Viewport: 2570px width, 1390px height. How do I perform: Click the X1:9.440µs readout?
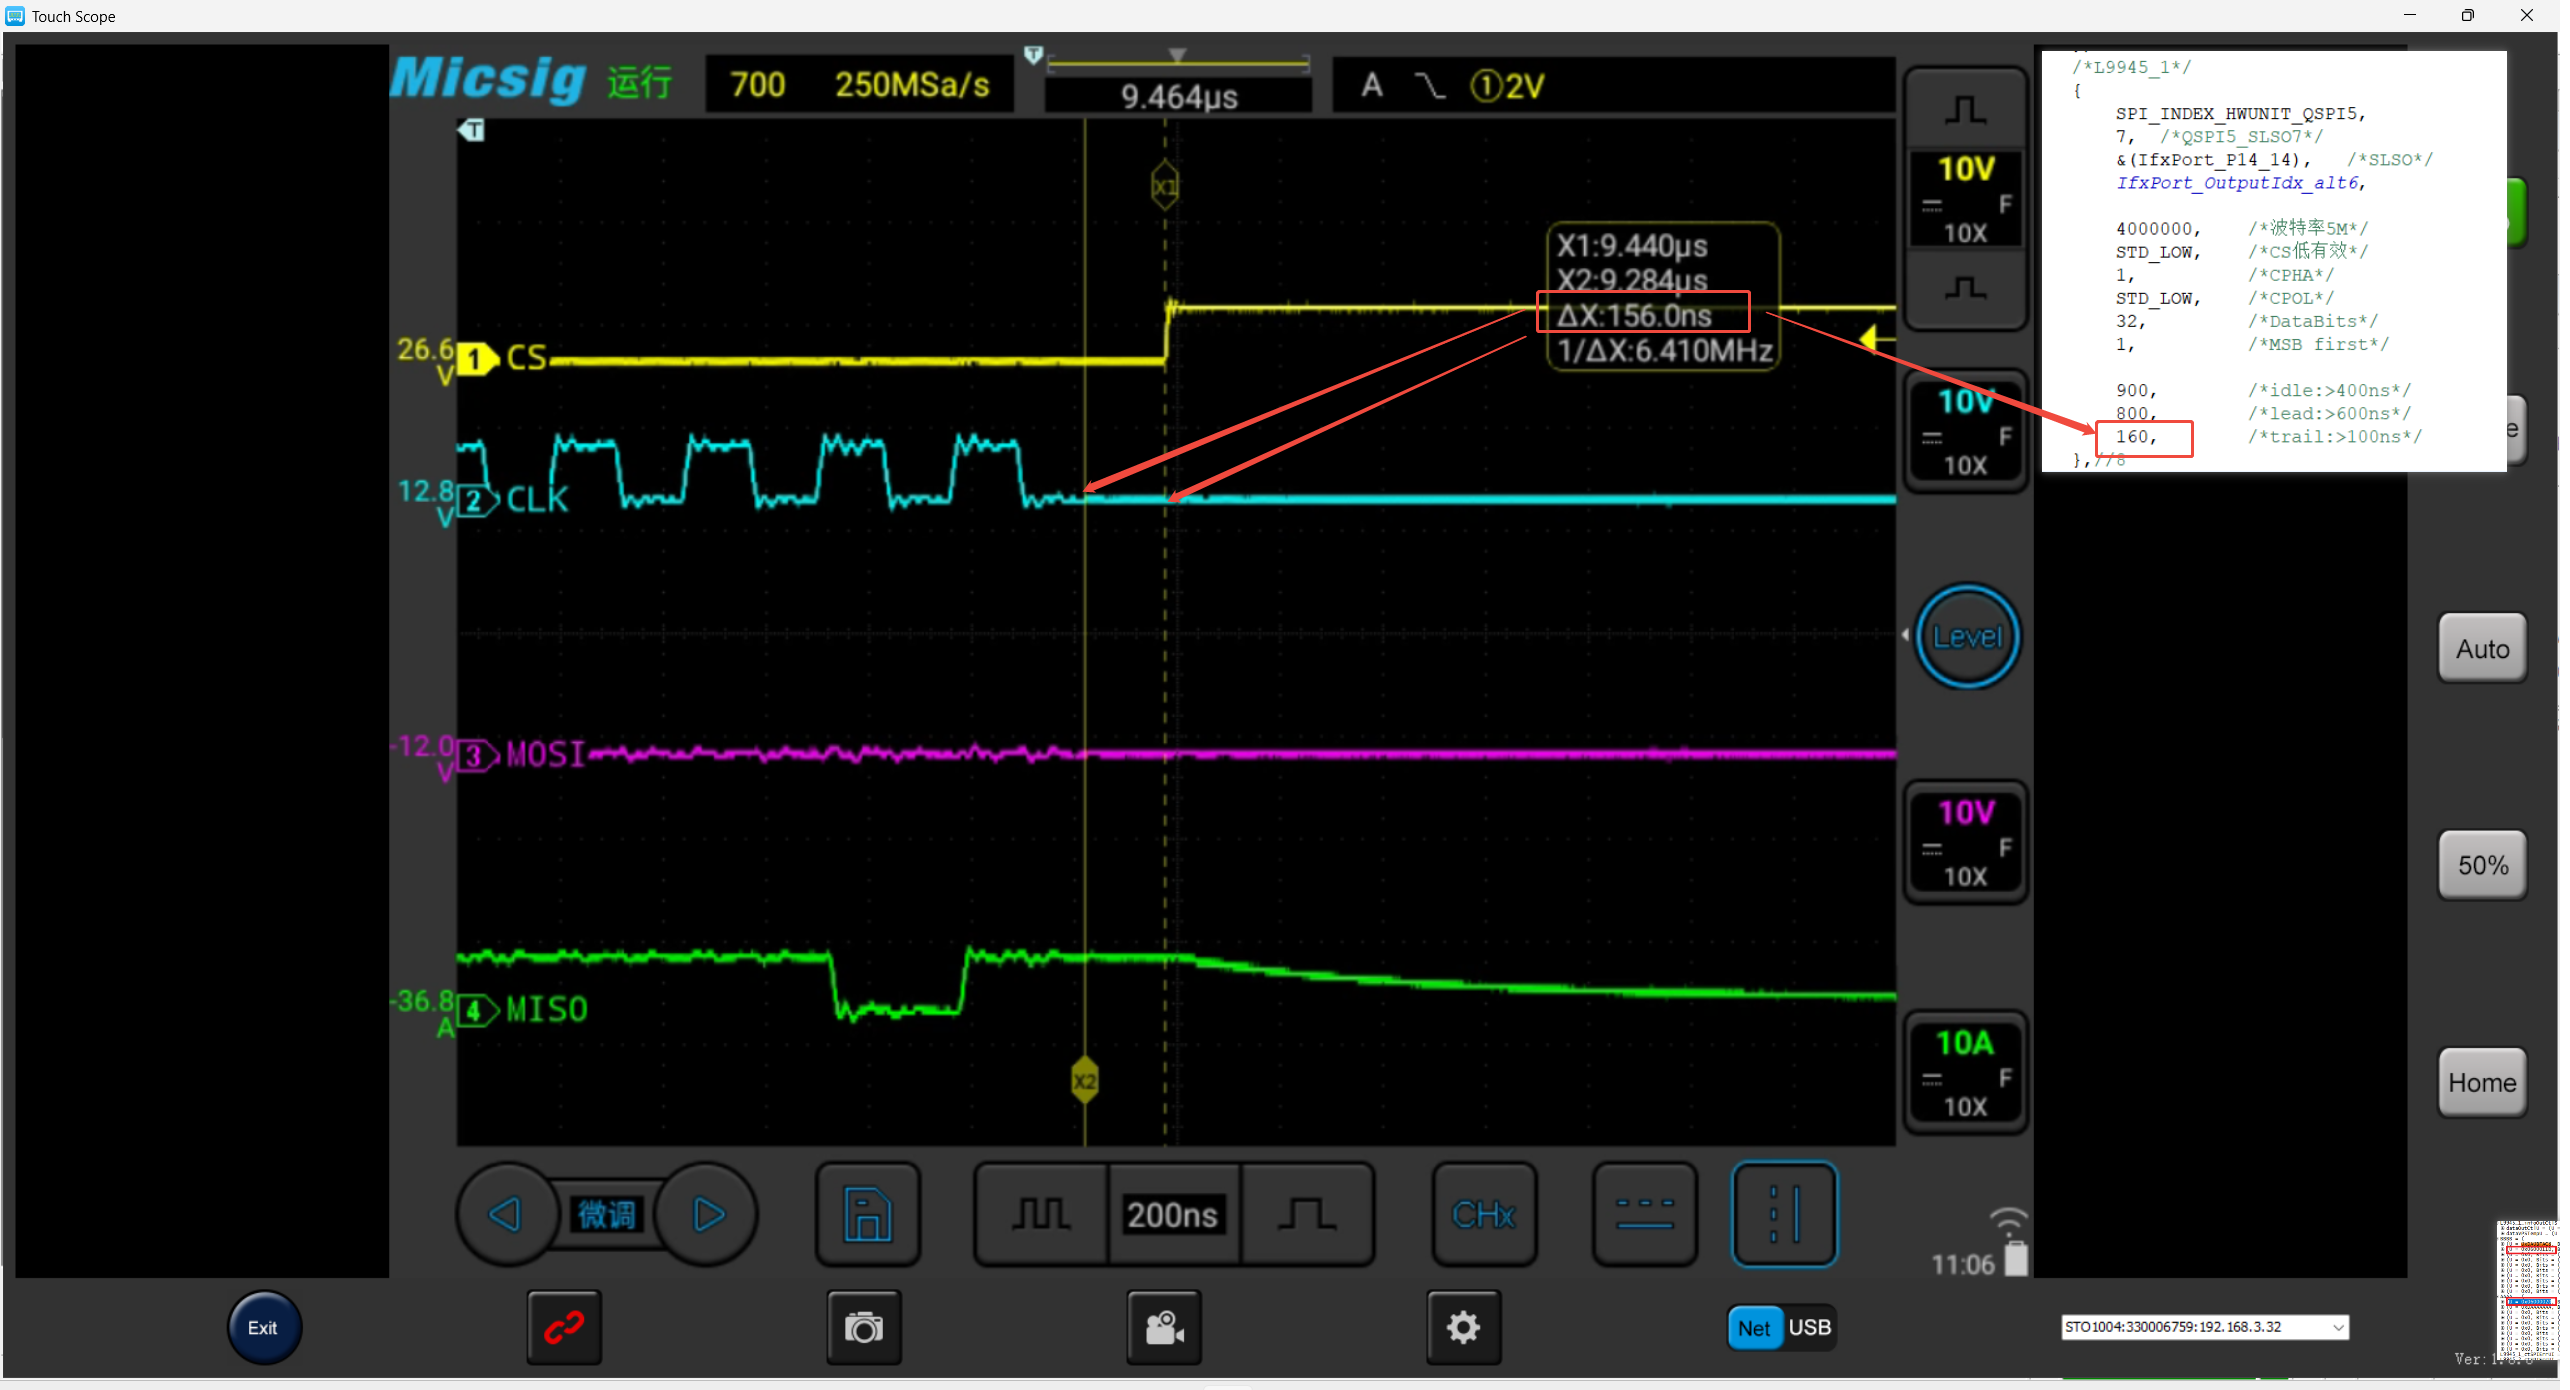1632,246
